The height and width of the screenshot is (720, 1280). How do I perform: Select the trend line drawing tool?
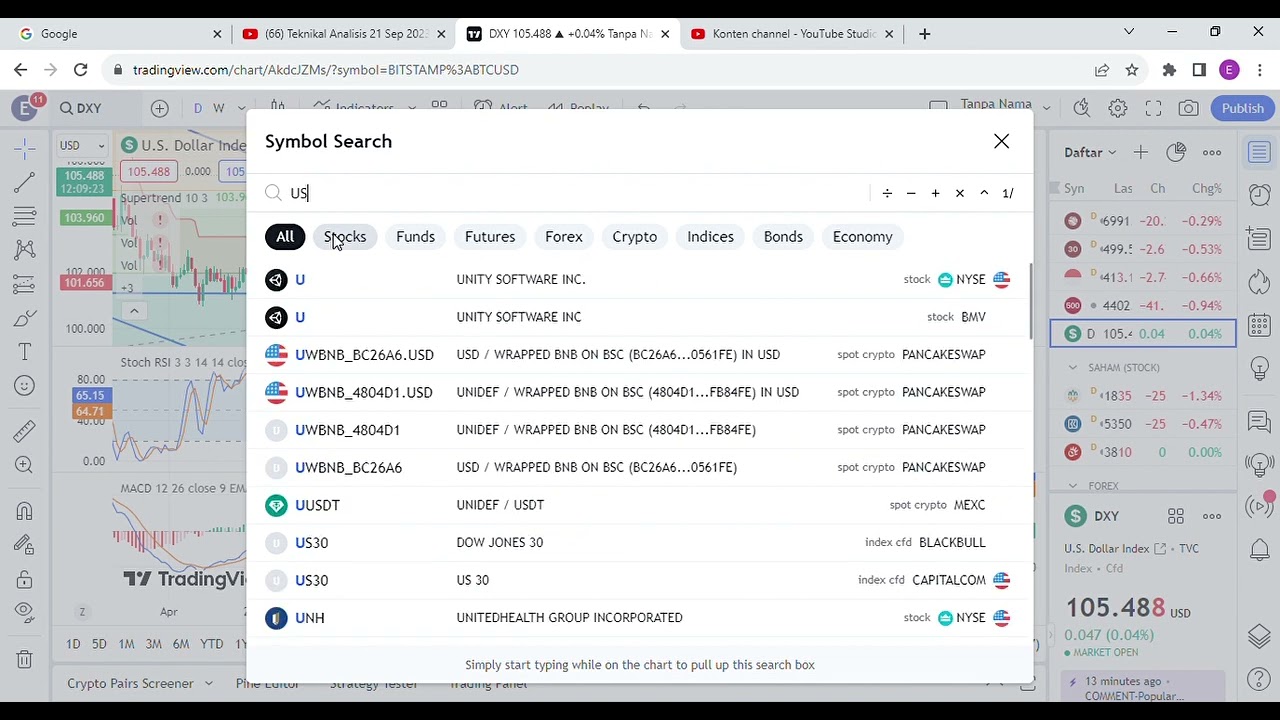point(25,182)
